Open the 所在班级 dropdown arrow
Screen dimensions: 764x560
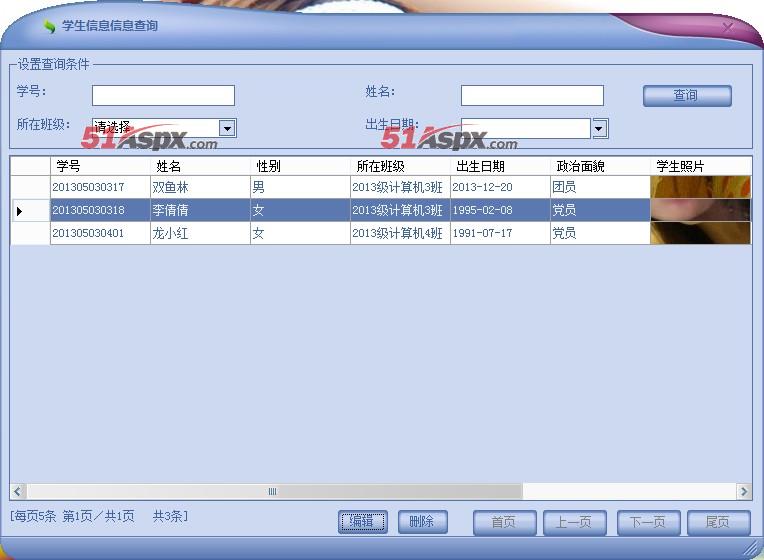(x=227, y=128)
